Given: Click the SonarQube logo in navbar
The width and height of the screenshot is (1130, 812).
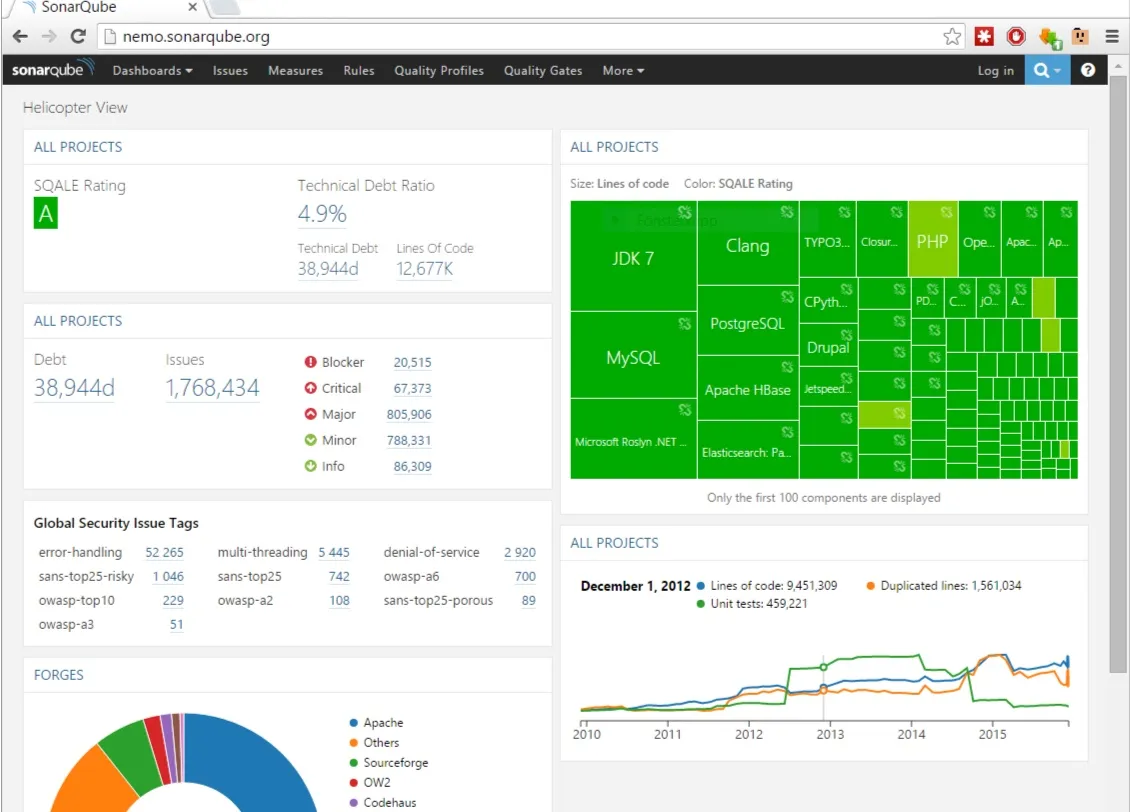Looking at the screenshot, I should pos(53,70).
